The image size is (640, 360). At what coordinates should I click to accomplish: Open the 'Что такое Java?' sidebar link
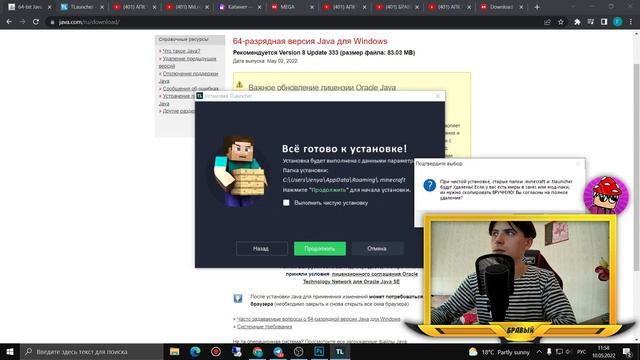pos(181,51)
